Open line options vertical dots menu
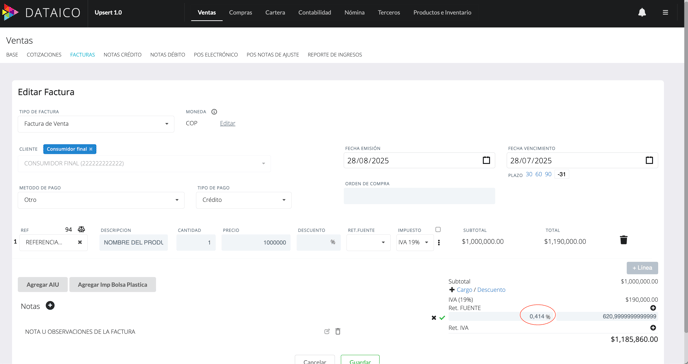The width and height of the screenshot is (688, 364). click(439, 243)
